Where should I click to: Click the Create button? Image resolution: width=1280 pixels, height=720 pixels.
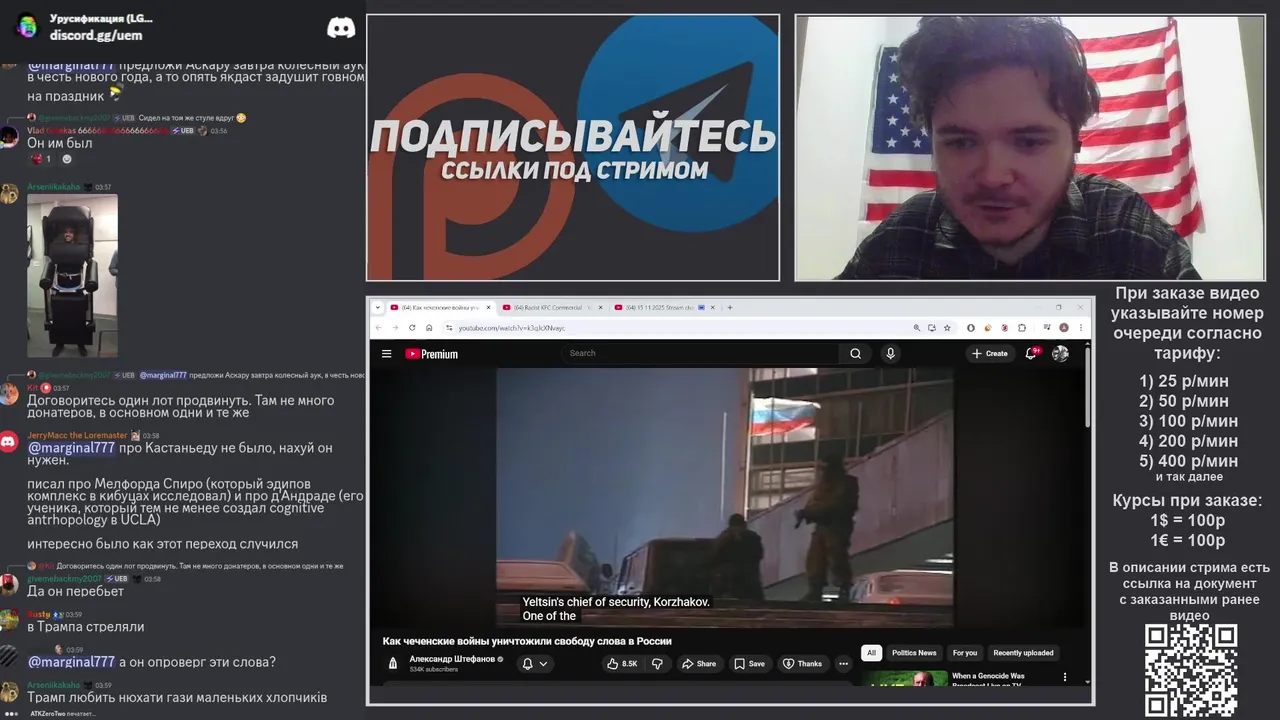coord(990,353)
